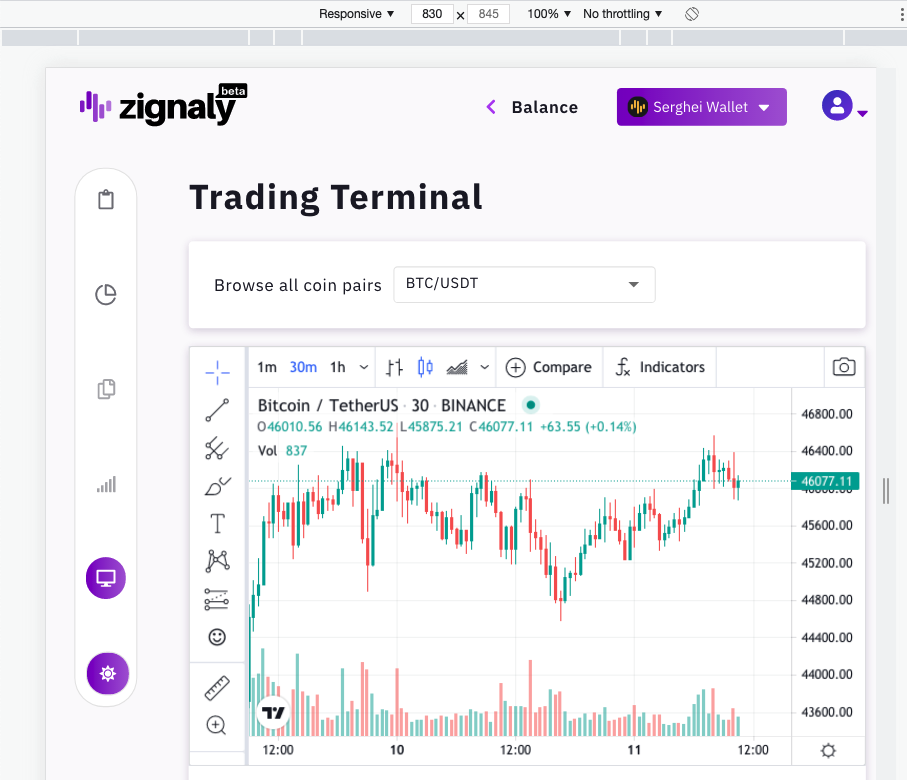Toggle the area chart style
The height and width of the screenshot is (780, 907).
coord(456,367)
